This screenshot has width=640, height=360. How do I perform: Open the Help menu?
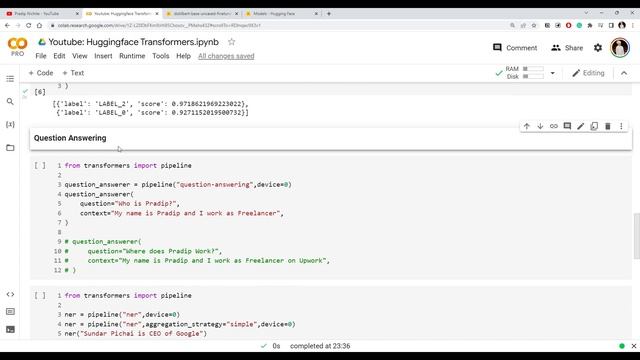pyautogui.click(x=183, y=56)
